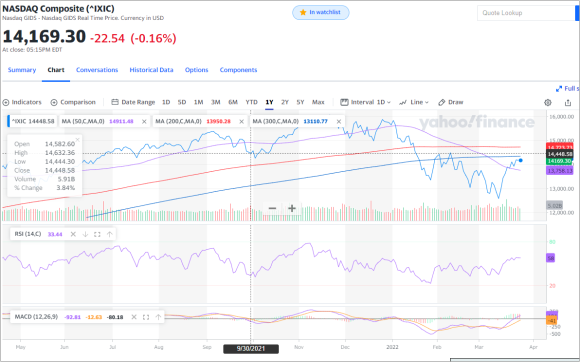
Task: Move the RSI panel down
Action: [85, 234]
